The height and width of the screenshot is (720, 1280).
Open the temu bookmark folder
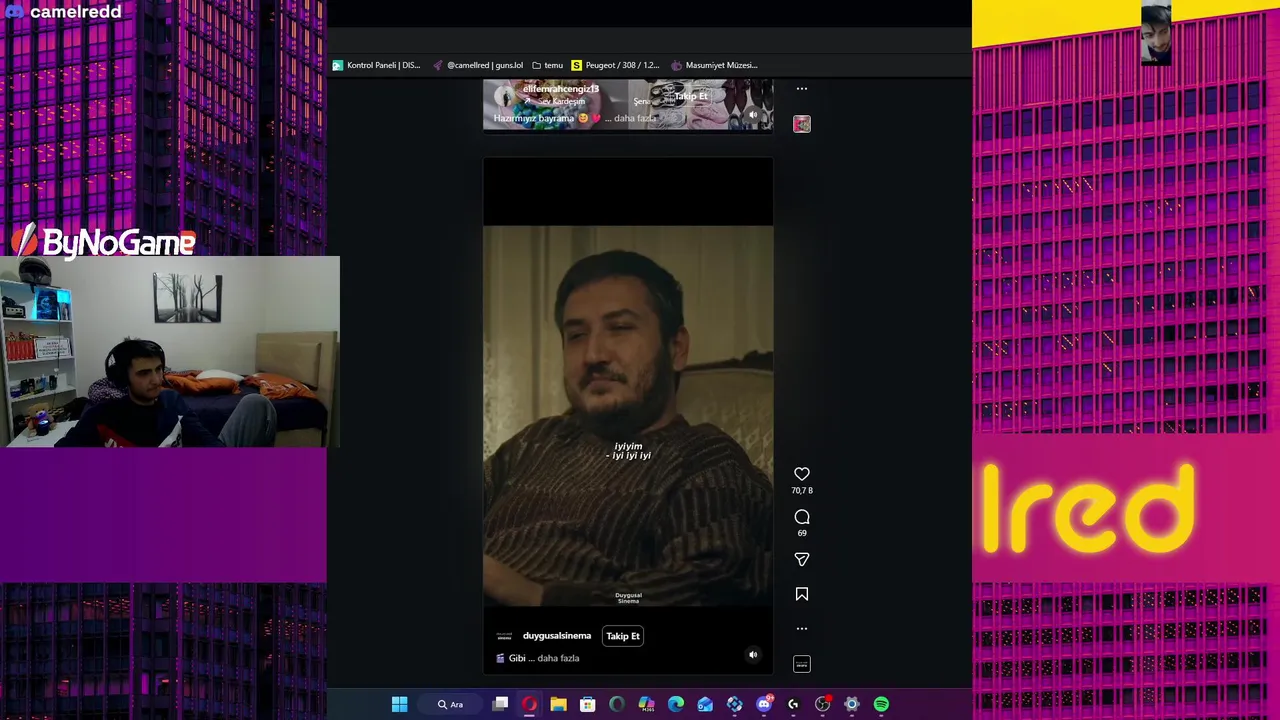tap(547, 65)
